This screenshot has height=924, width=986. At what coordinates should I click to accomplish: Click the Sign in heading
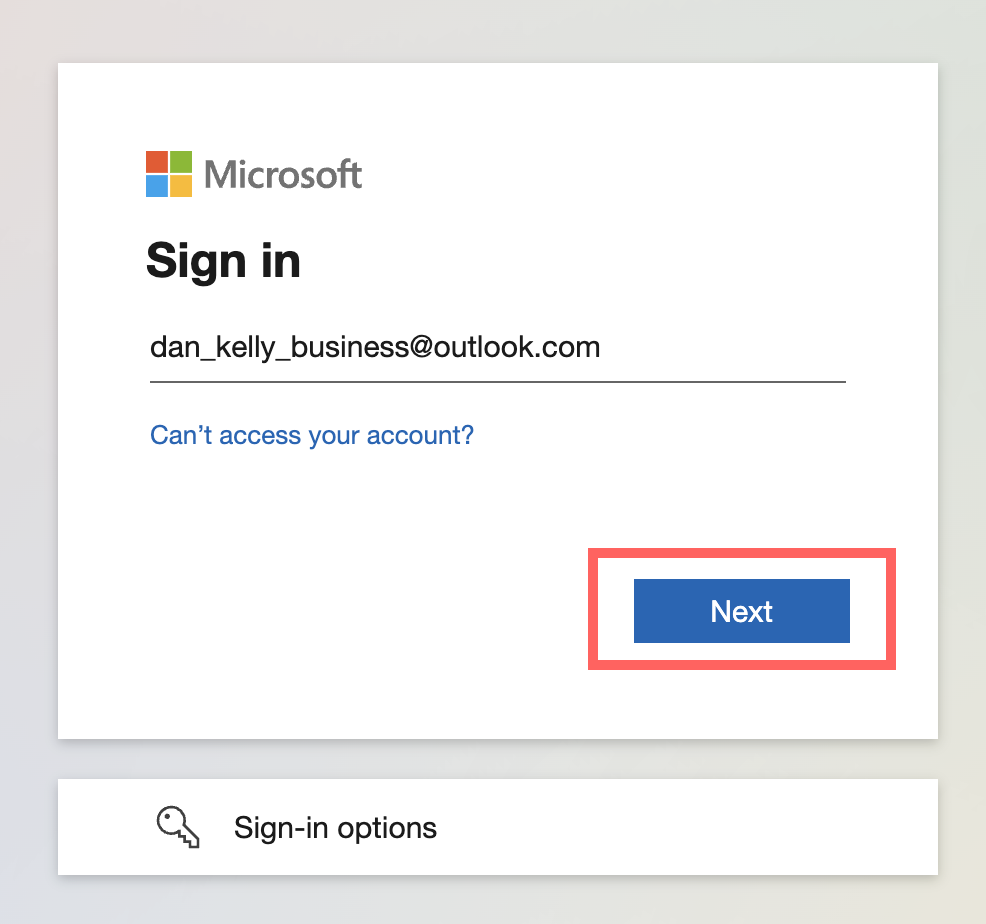pyautogui.click(x=223, y=260)
